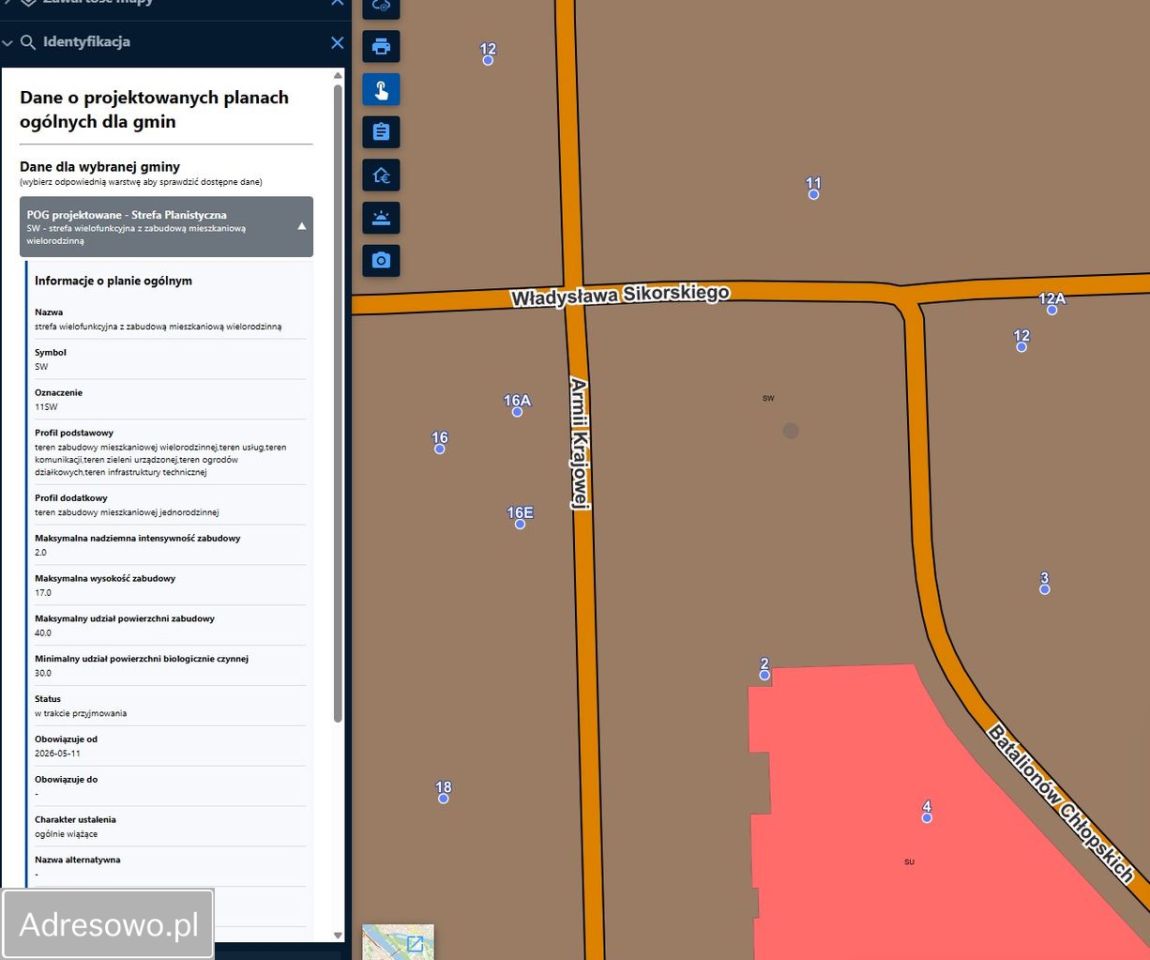1150x960 pixels.
Task: Open the property price house icon
Action: 381,175
